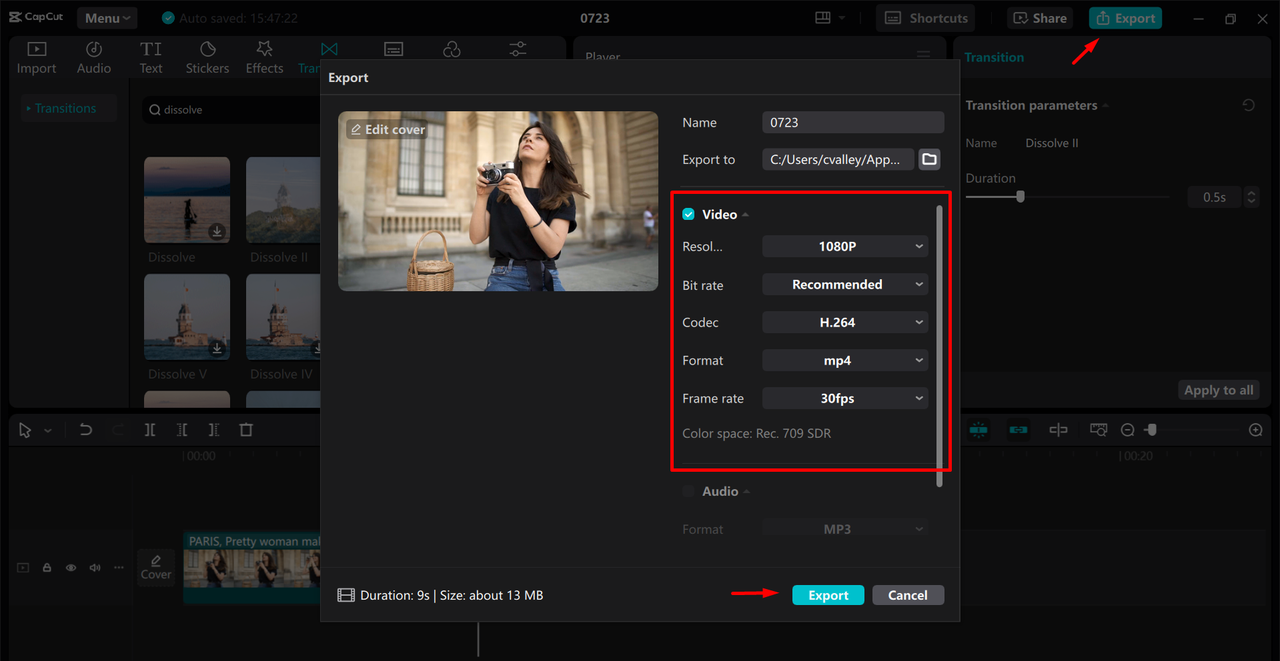
Task: Zoom in the timeline
Action: click(1256, 430)
